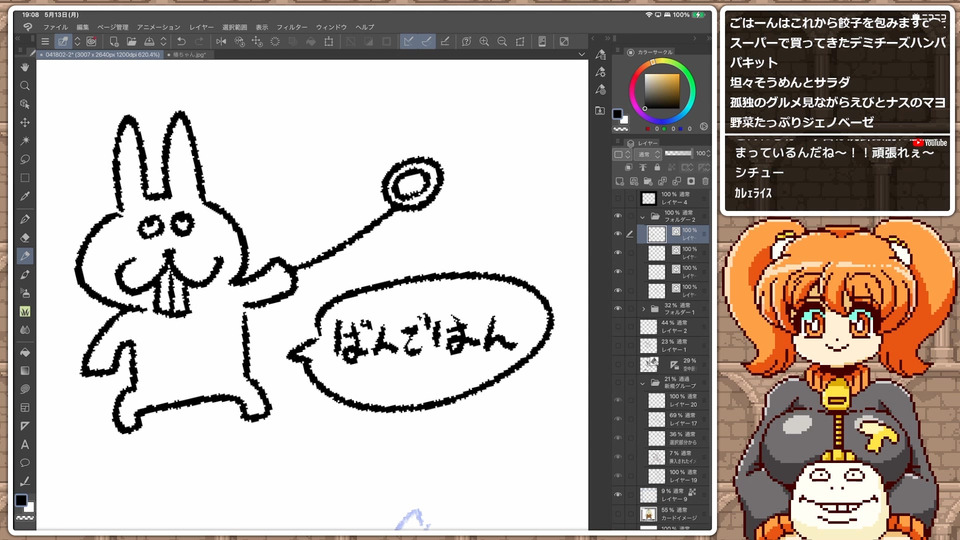The image size is (960, 540).
Task: Select the Fill bucket tool
Action: 24,352
